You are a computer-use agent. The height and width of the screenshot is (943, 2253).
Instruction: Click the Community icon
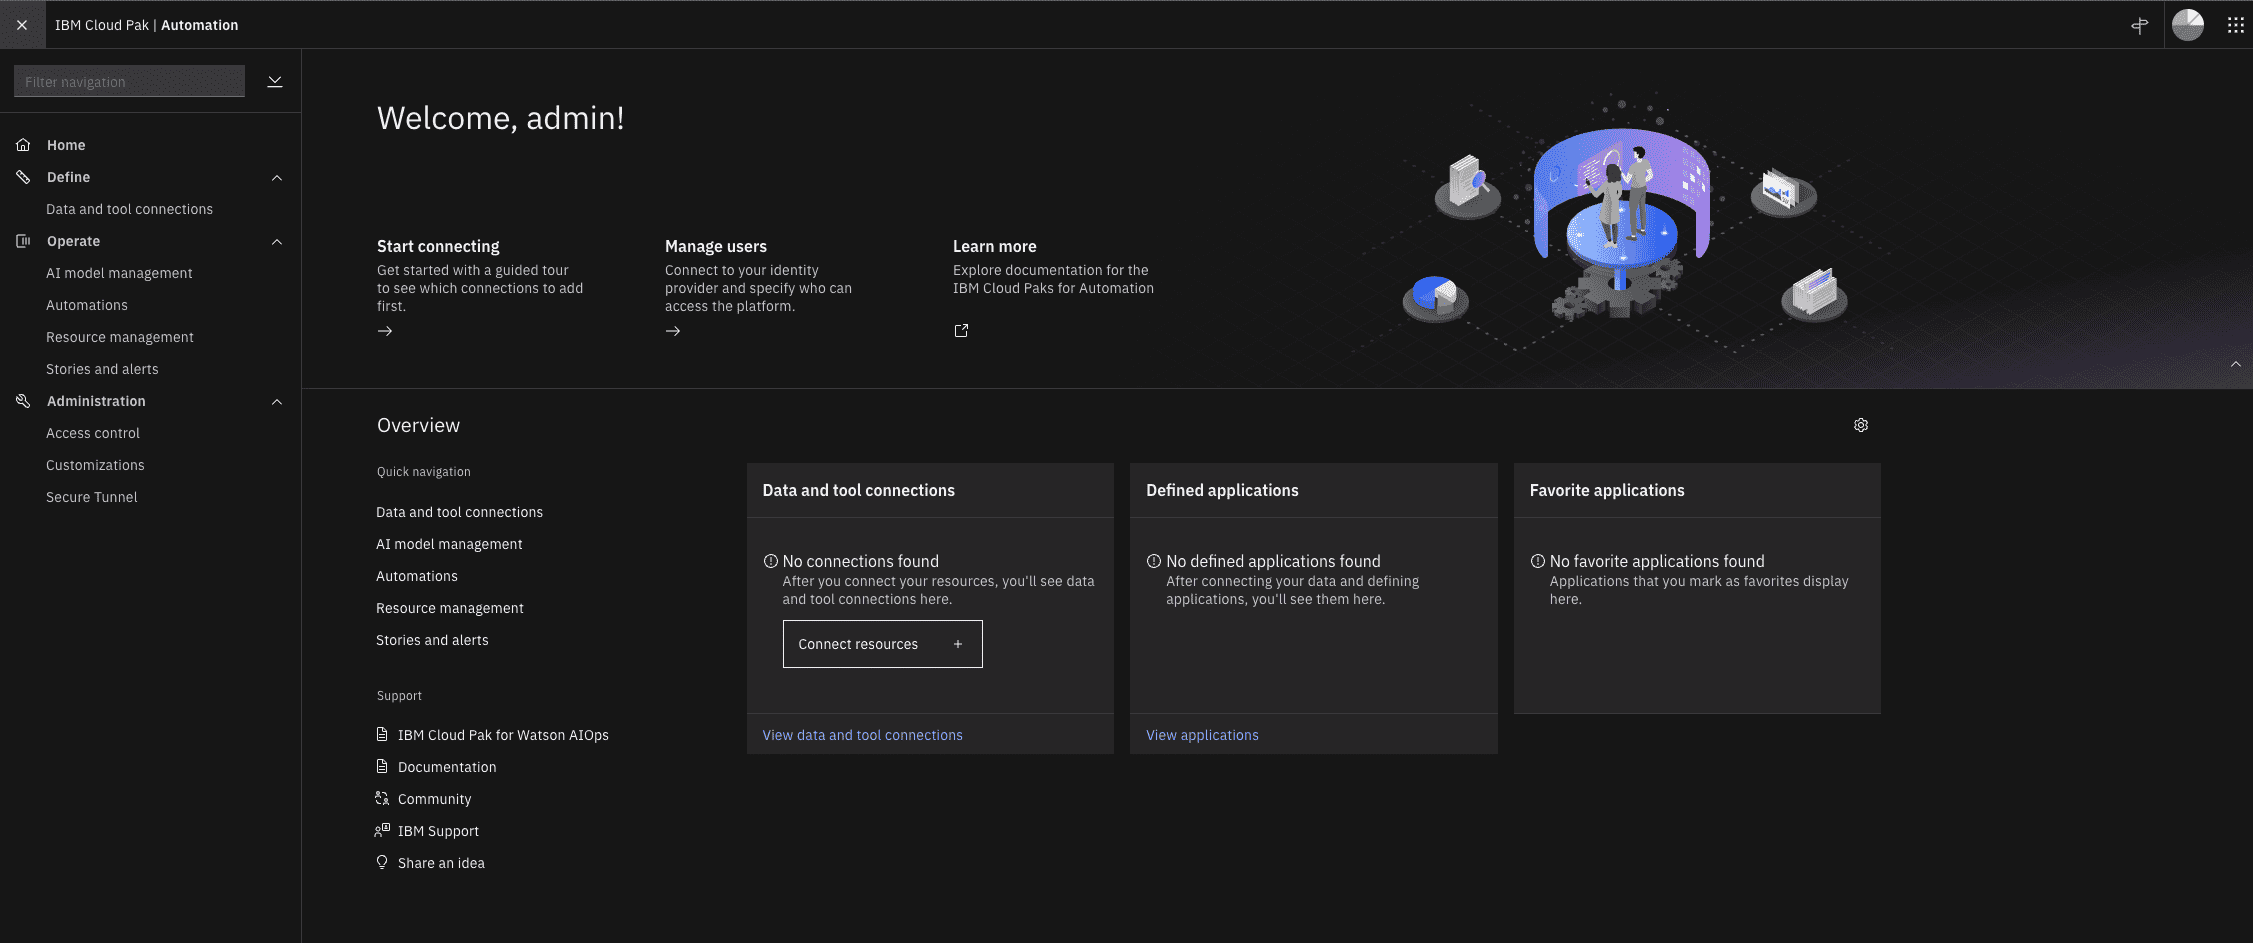tap(382, 798)
